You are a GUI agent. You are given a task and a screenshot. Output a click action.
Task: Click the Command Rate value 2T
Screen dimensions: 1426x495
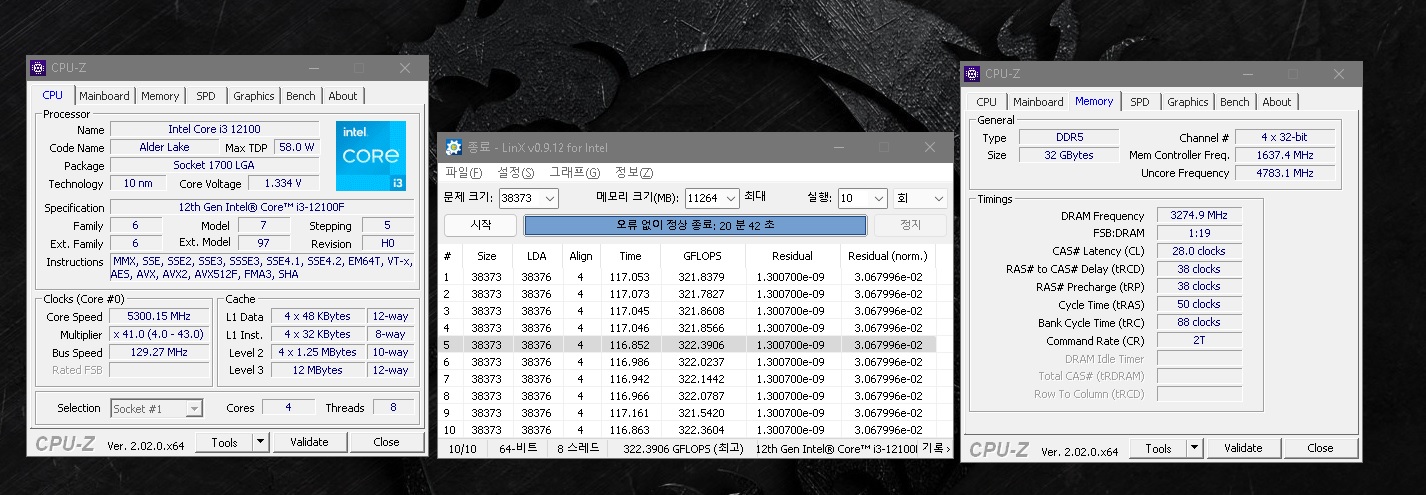click(1200, 341)
